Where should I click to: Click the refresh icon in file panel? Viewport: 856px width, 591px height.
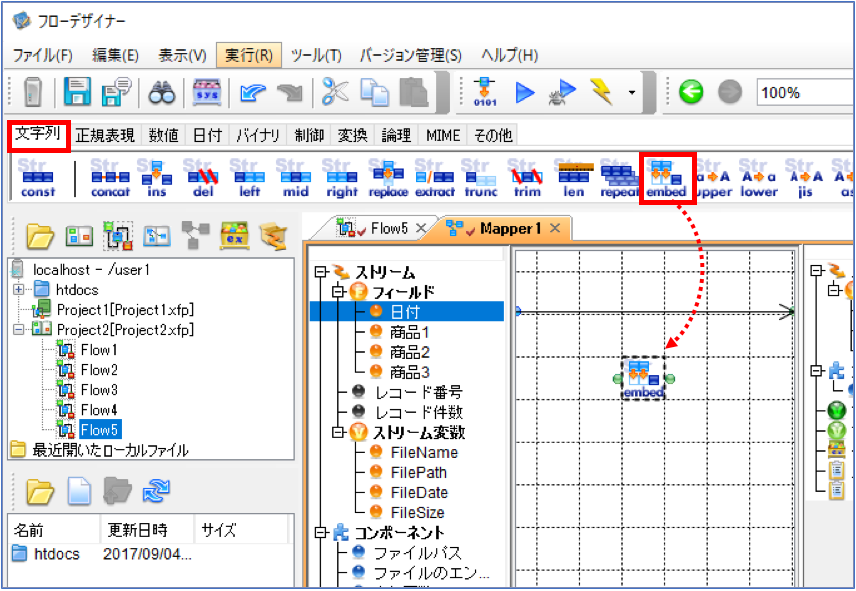point(156,491)
